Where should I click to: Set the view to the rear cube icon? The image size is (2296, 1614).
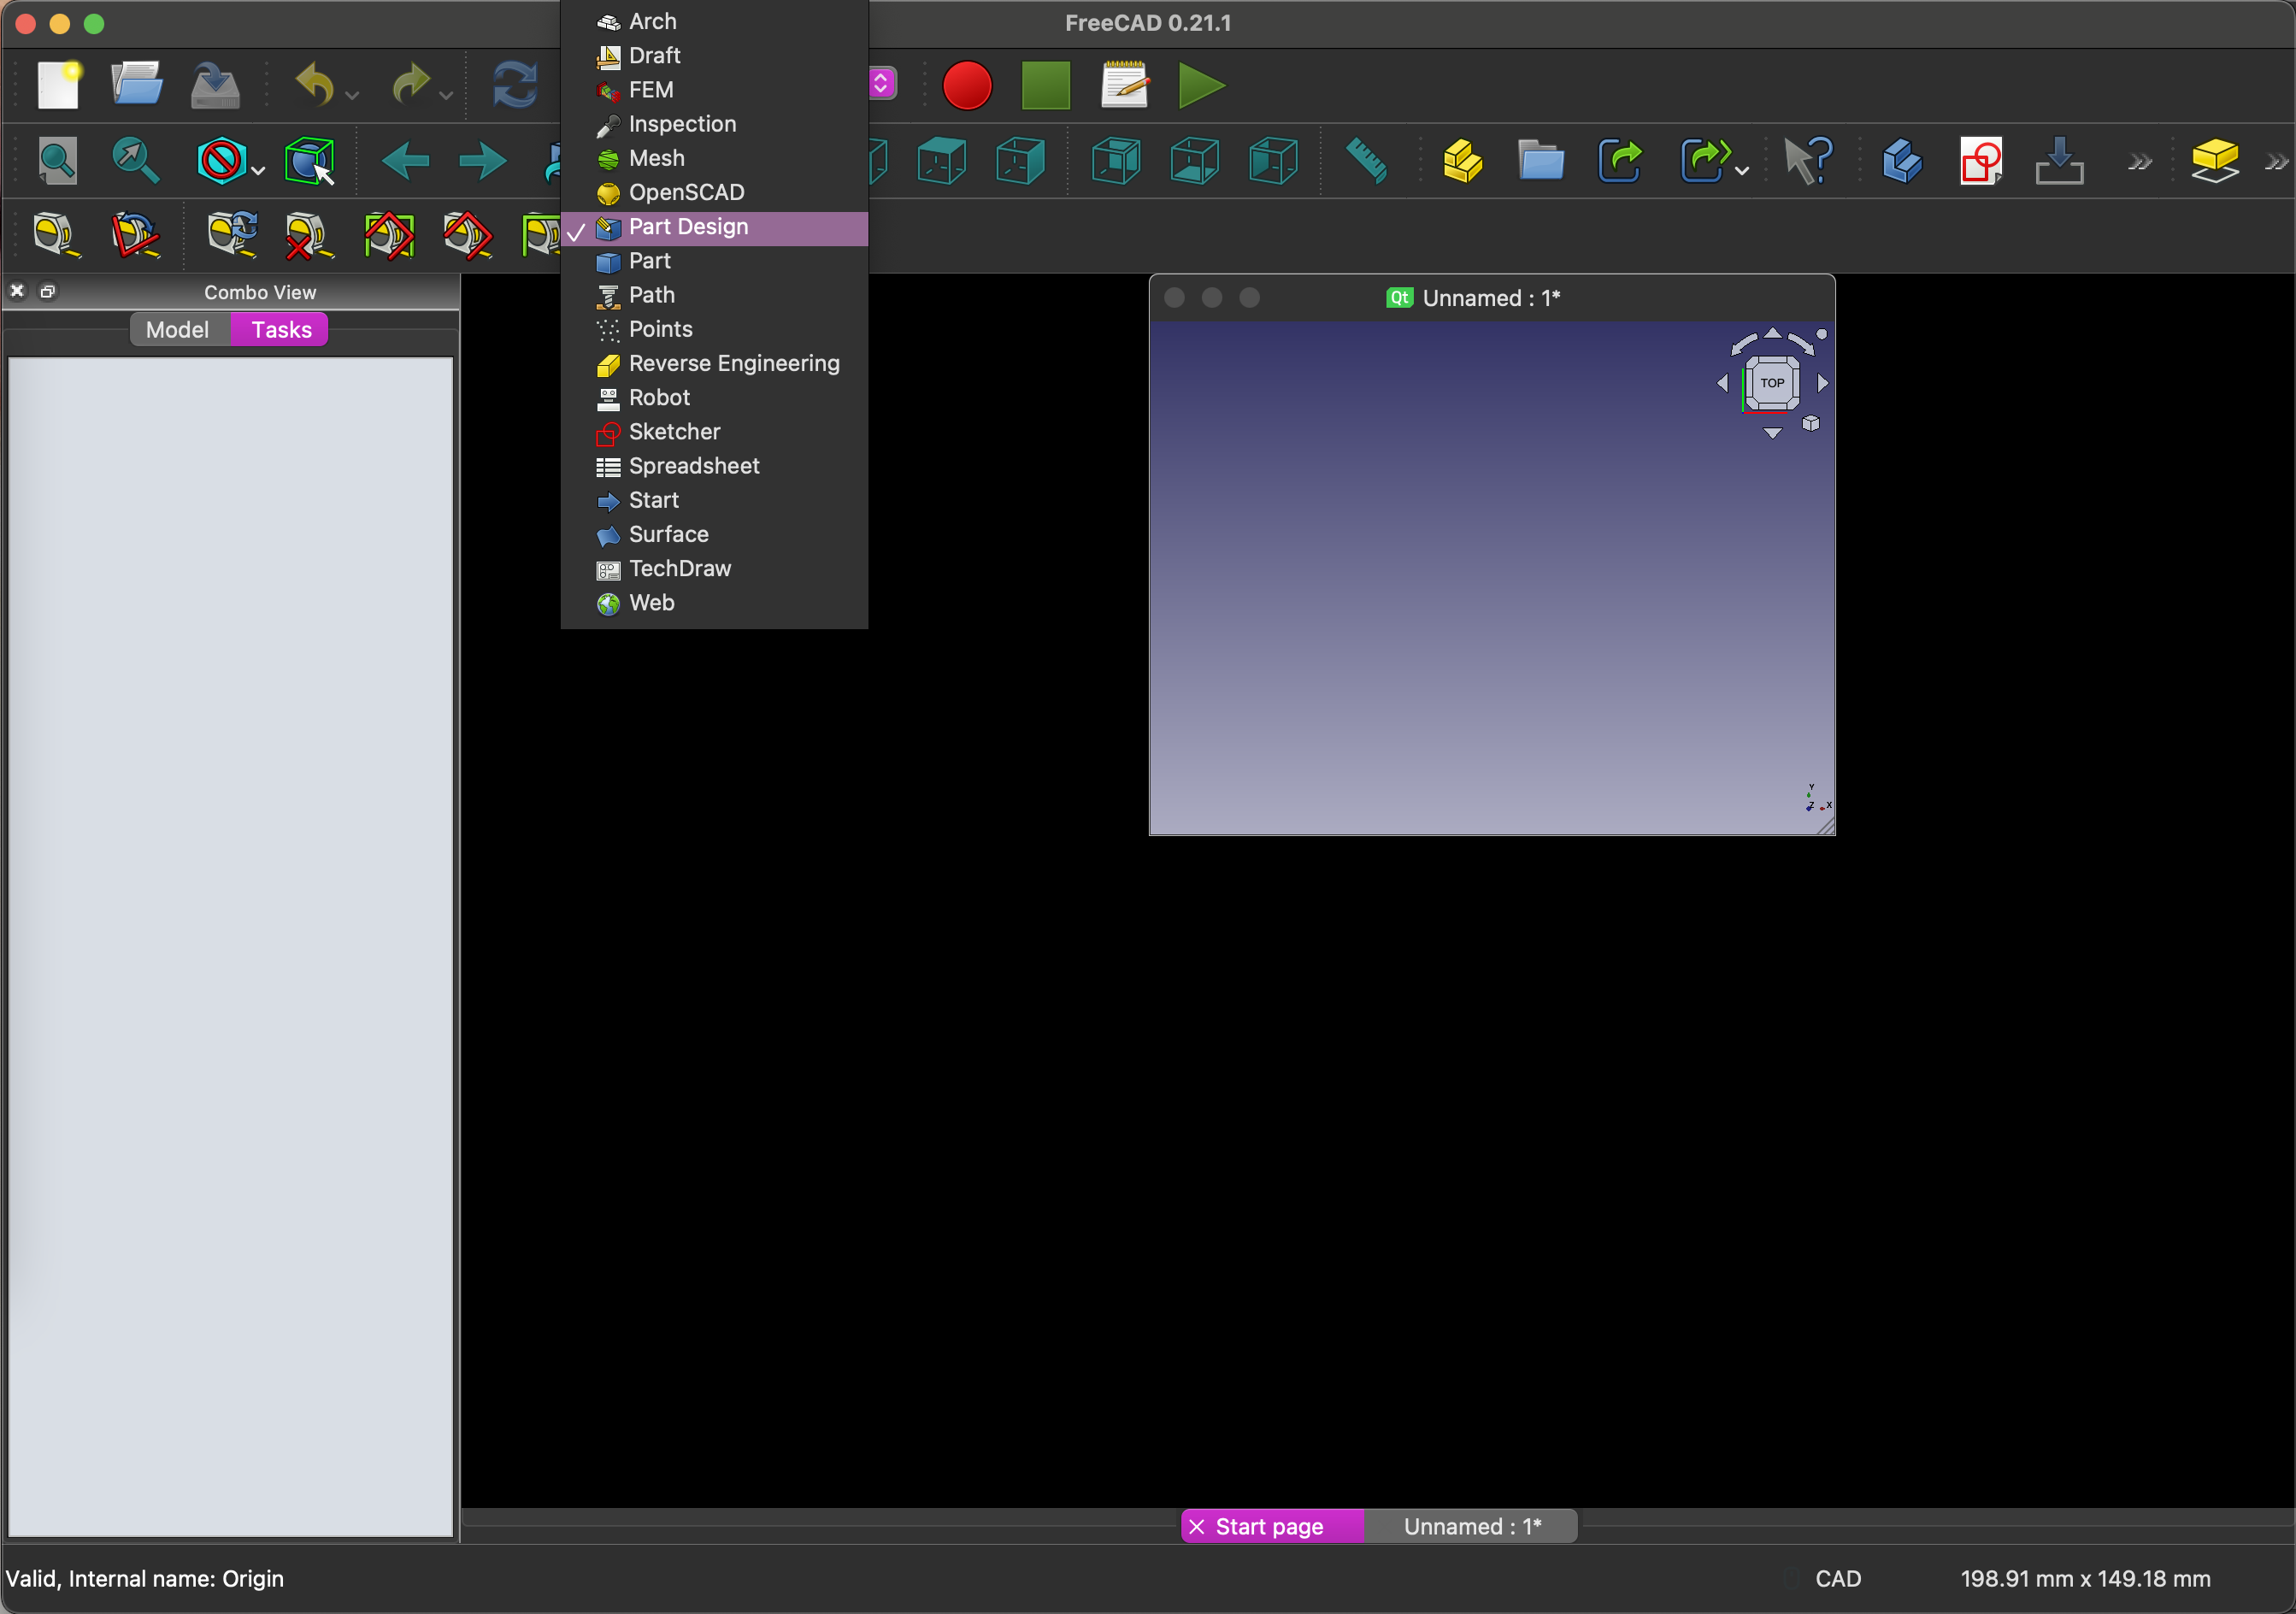click(1116, 161)
